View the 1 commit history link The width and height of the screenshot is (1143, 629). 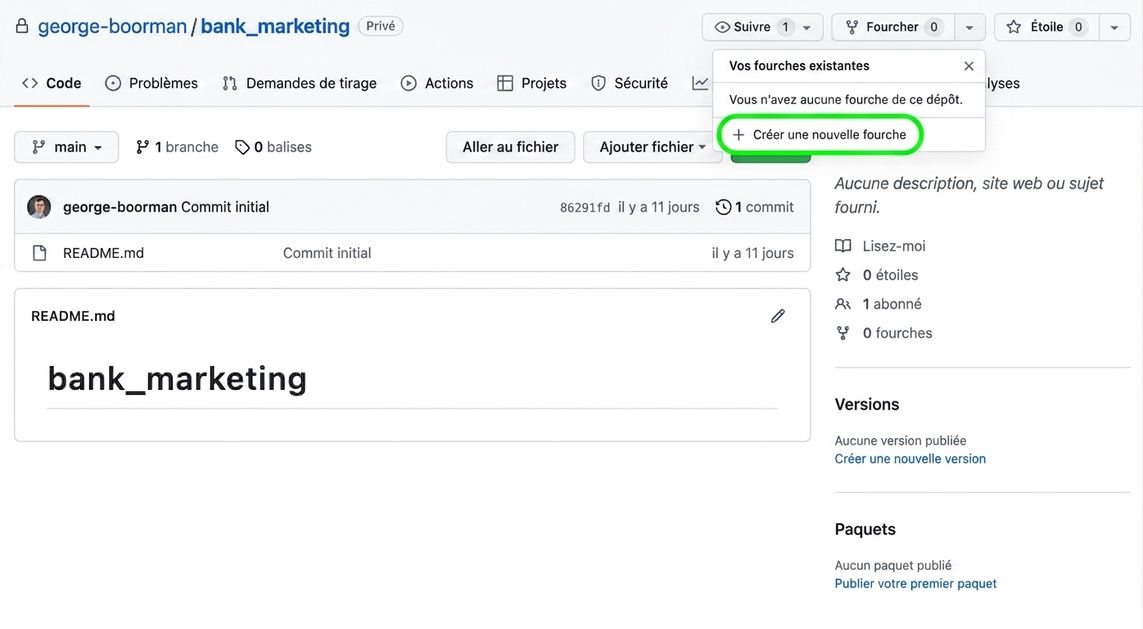754,207
